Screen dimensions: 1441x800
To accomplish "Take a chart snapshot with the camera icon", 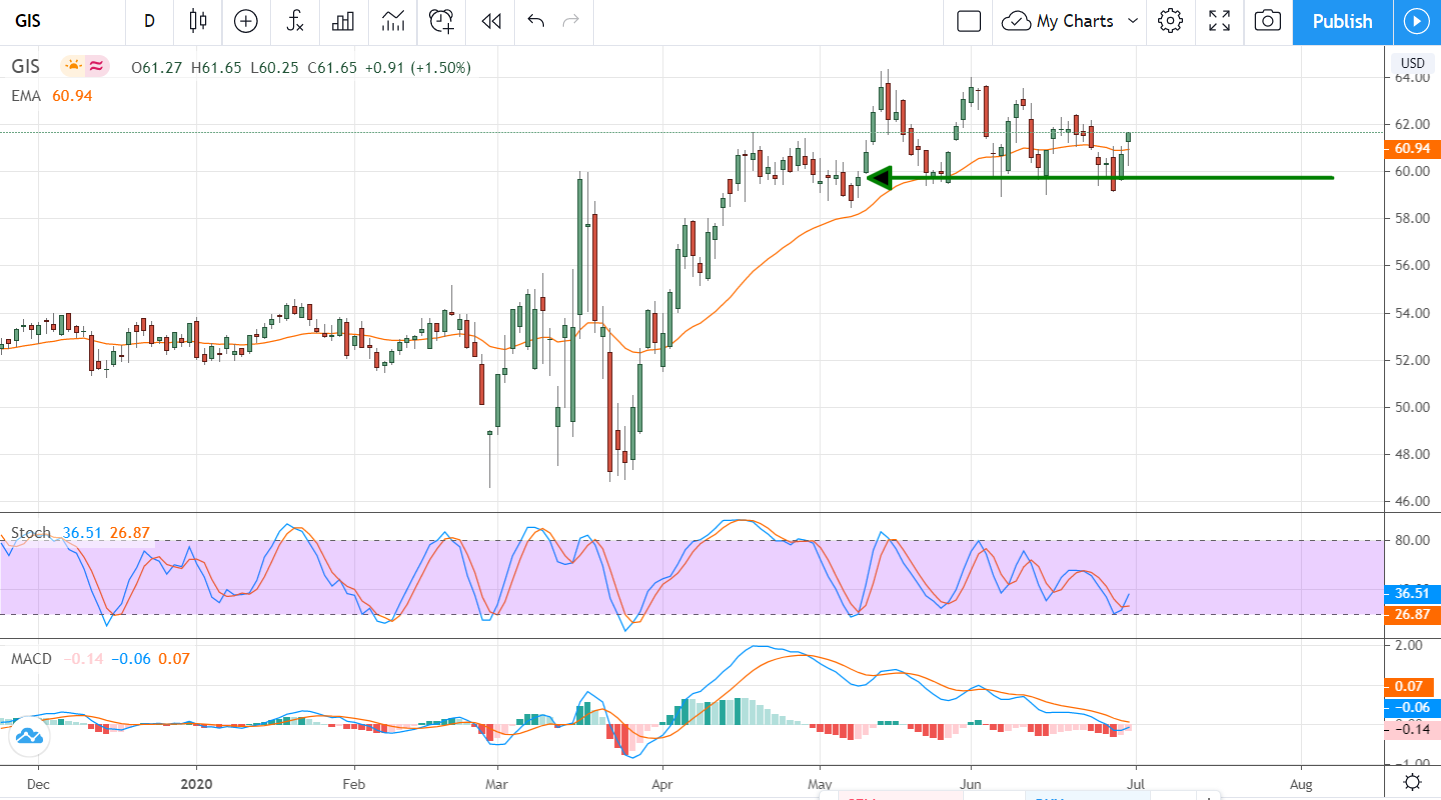I will point(1267,21).
